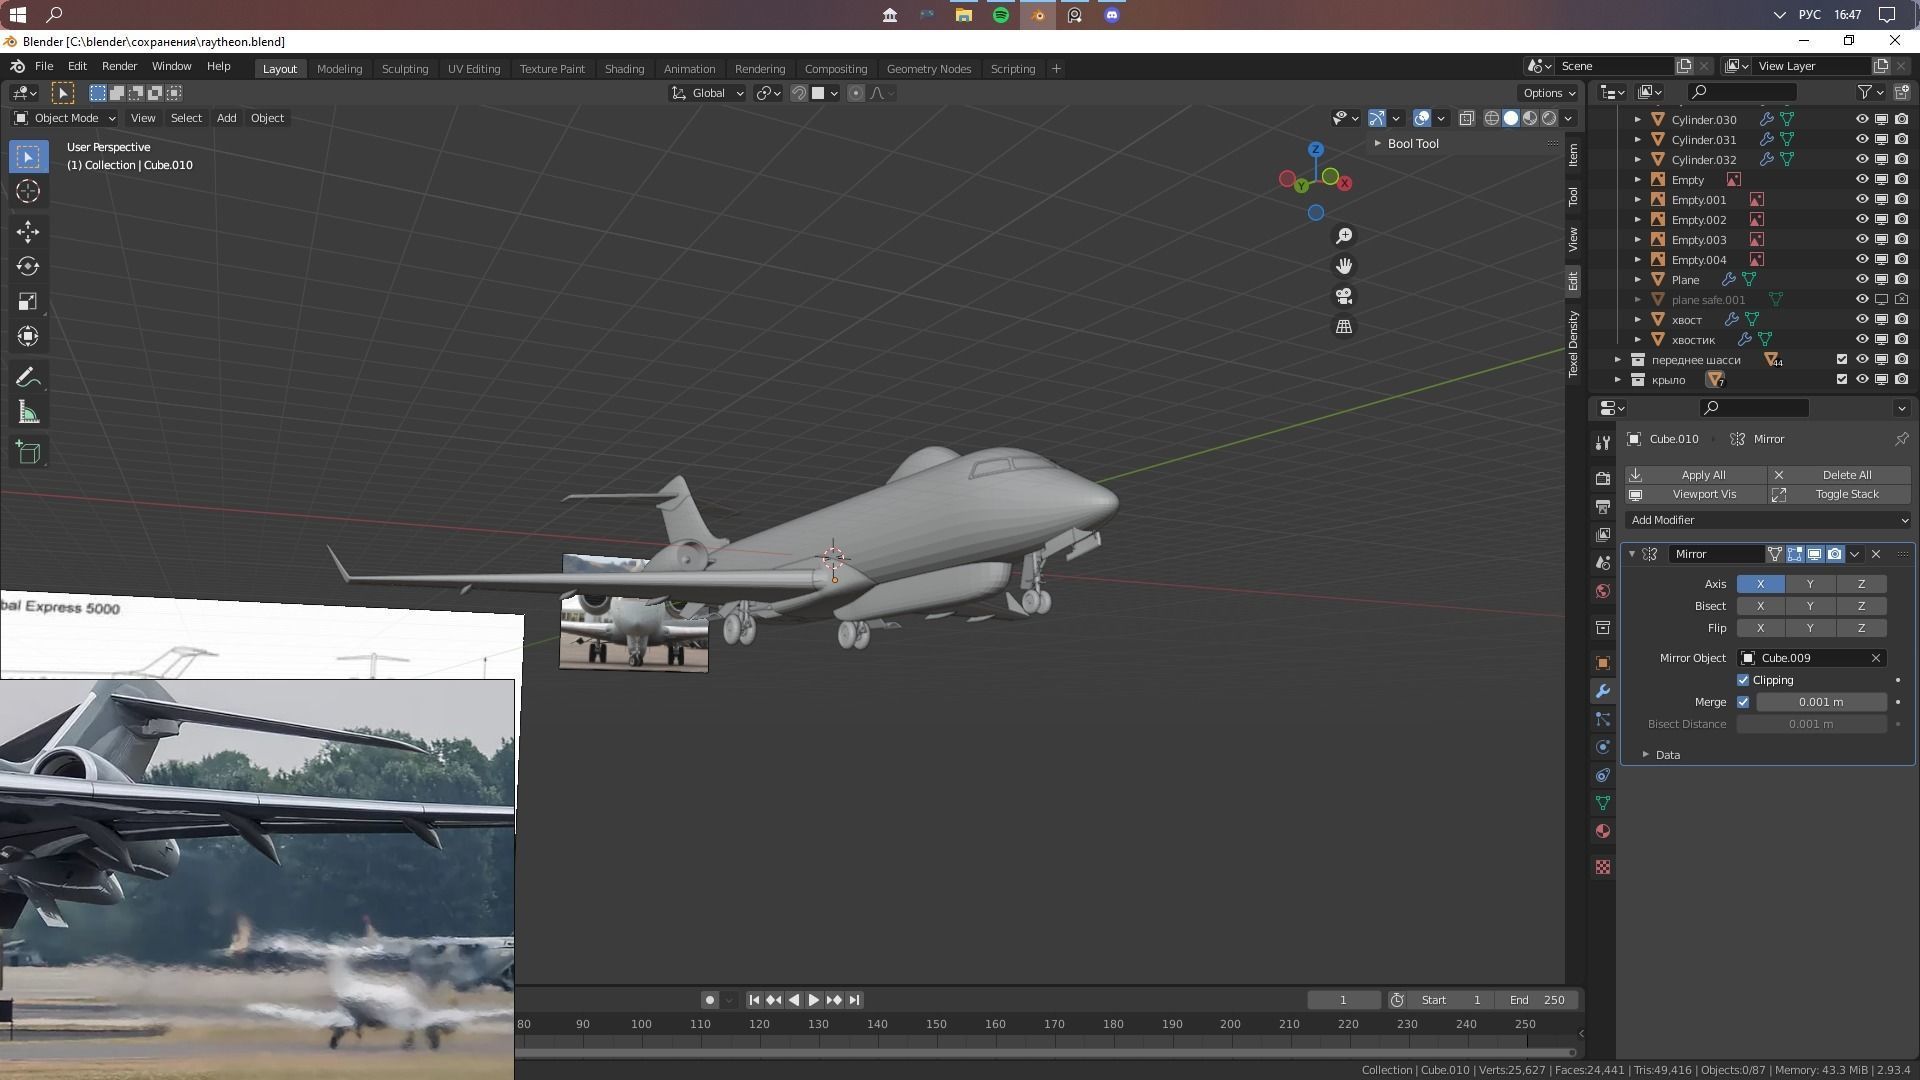The height and width of the screenshot is (1080, 1920).
Task: Open the Material properties tab
Action: pos(1603,831)
